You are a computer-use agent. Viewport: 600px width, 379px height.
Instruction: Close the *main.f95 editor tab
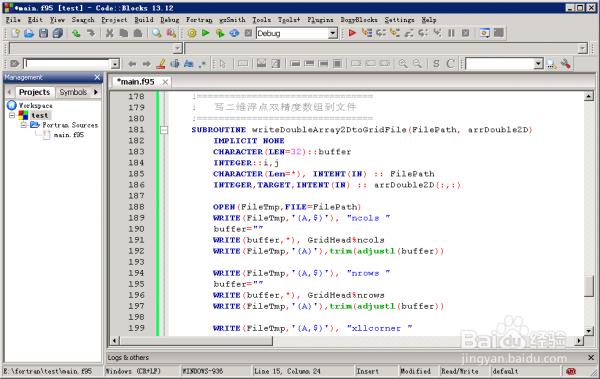[165, 82]
